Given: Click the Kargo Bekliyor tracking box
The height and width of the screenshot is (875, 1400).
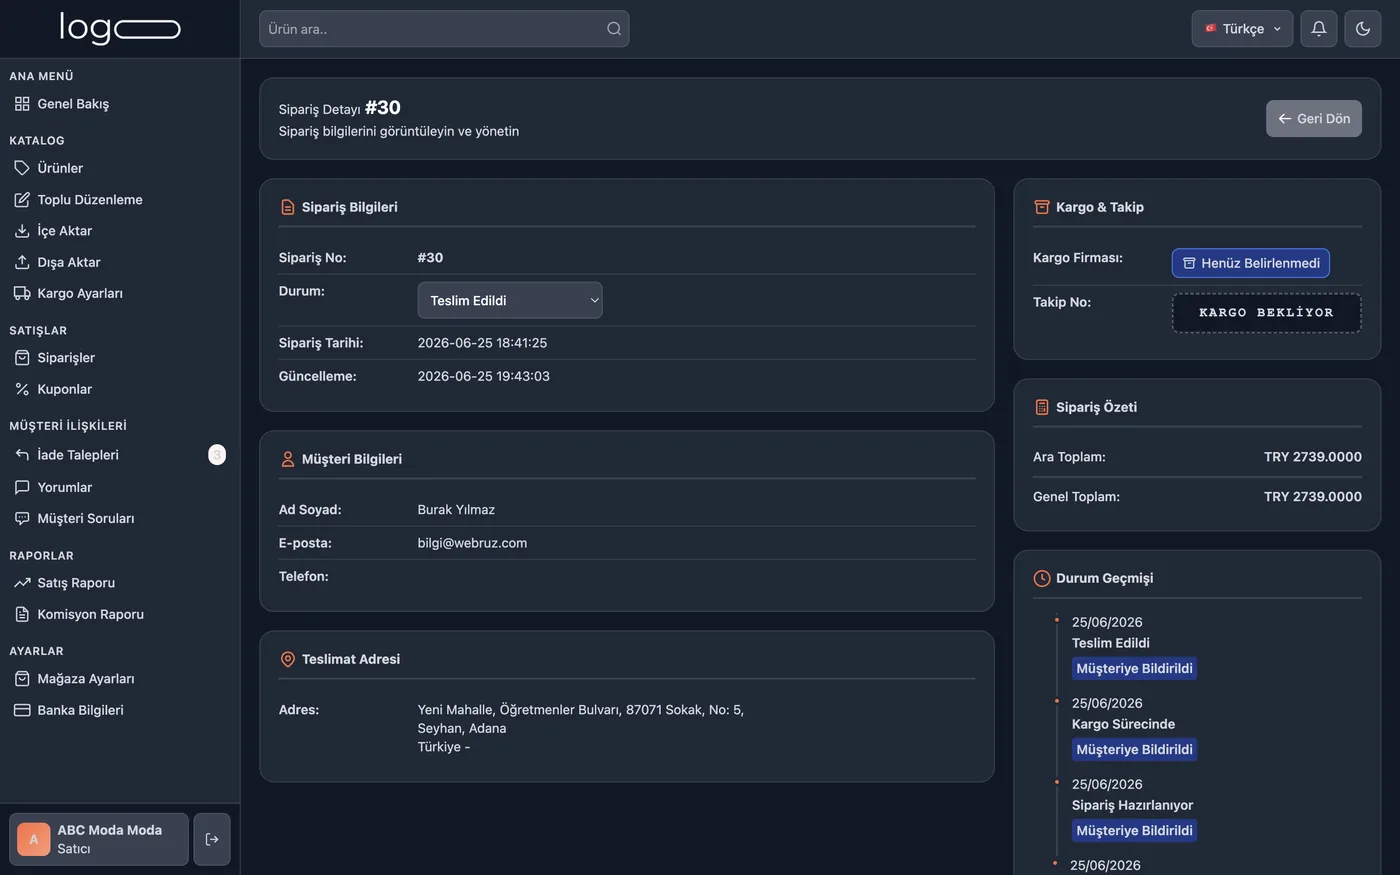Looking at the screenshot, I should point(1266,313).
